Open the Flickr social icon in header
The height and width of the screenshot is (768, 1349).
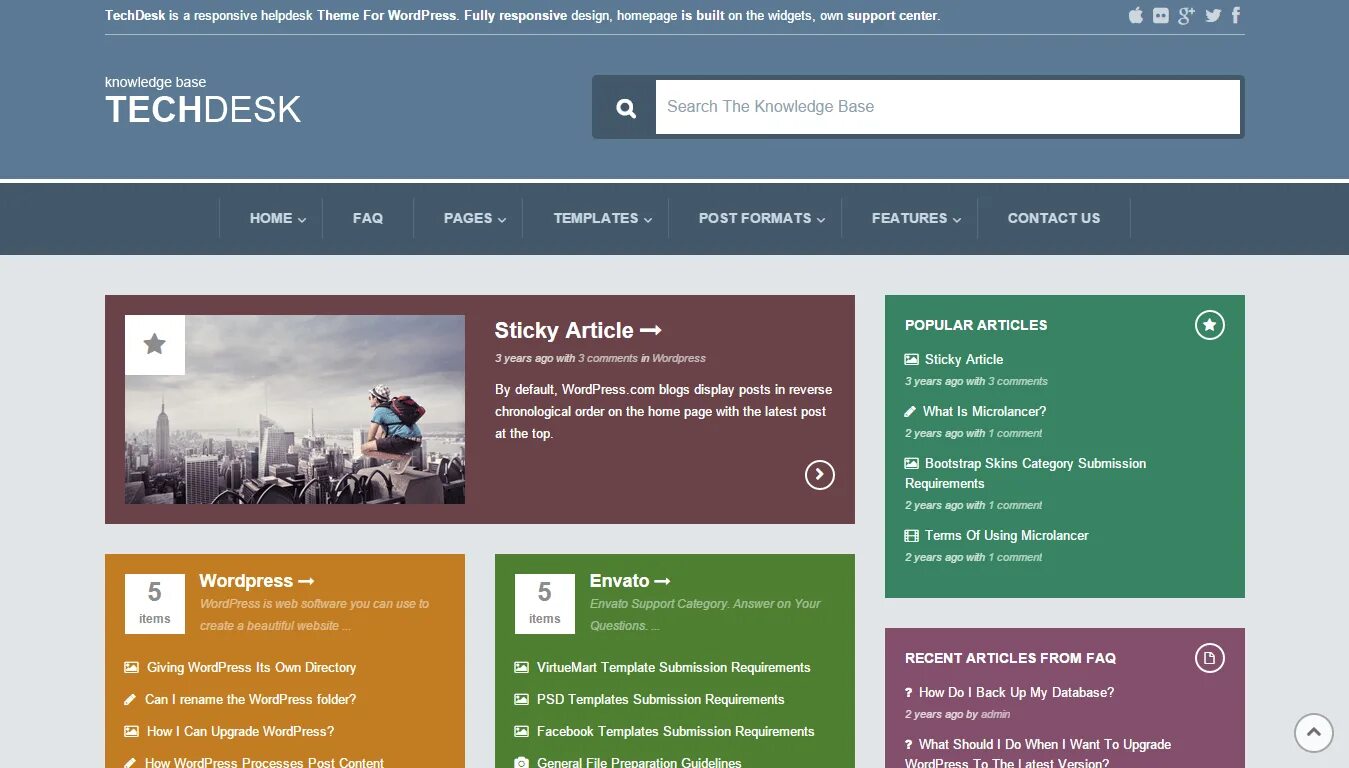(1161, 15)
